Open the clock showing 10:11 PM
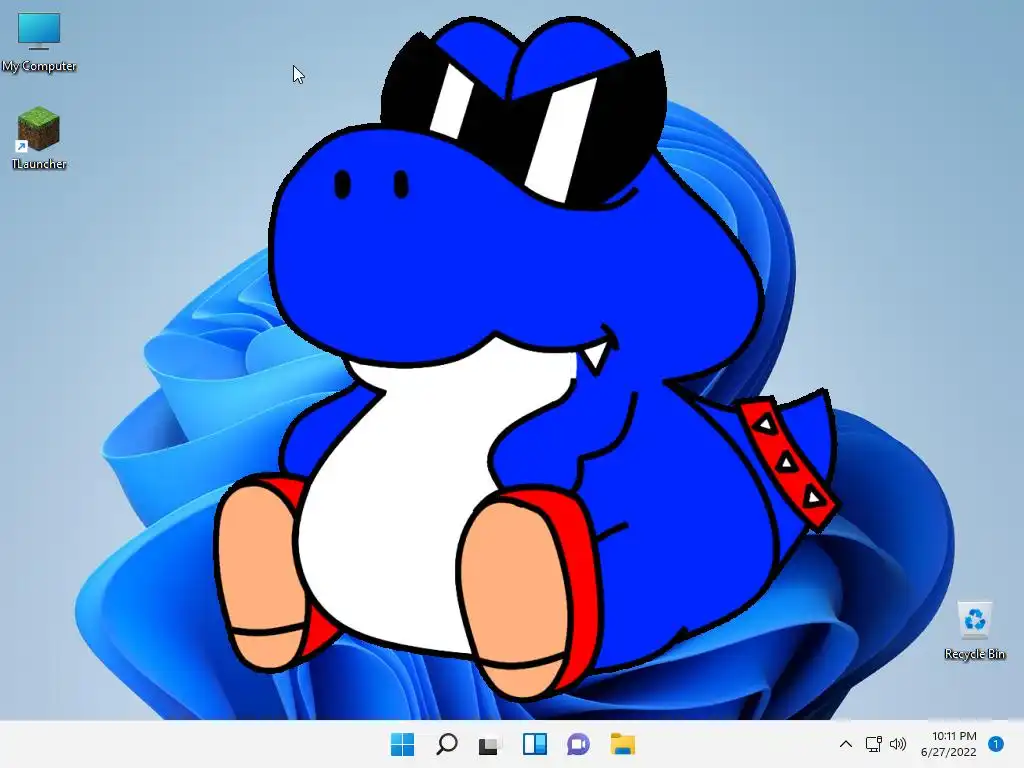 coord(954,736)
